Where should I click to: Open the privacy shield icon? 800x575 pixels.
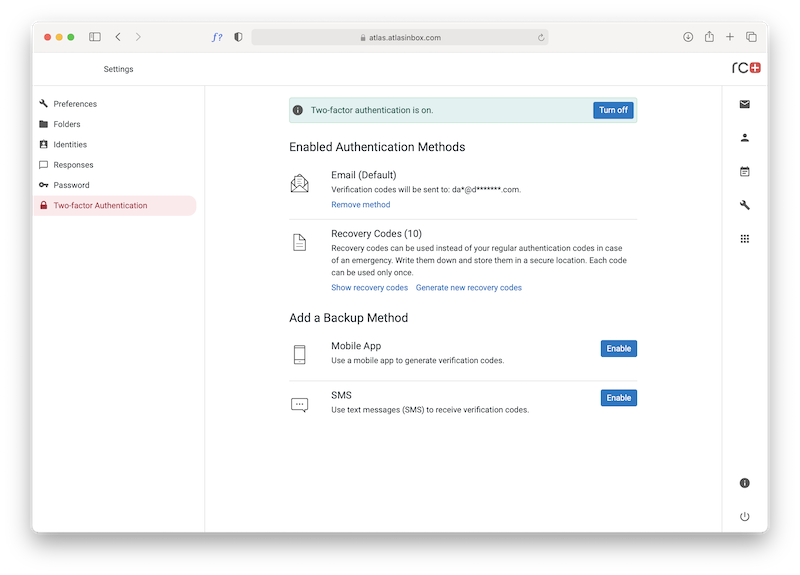pos(238,37)
